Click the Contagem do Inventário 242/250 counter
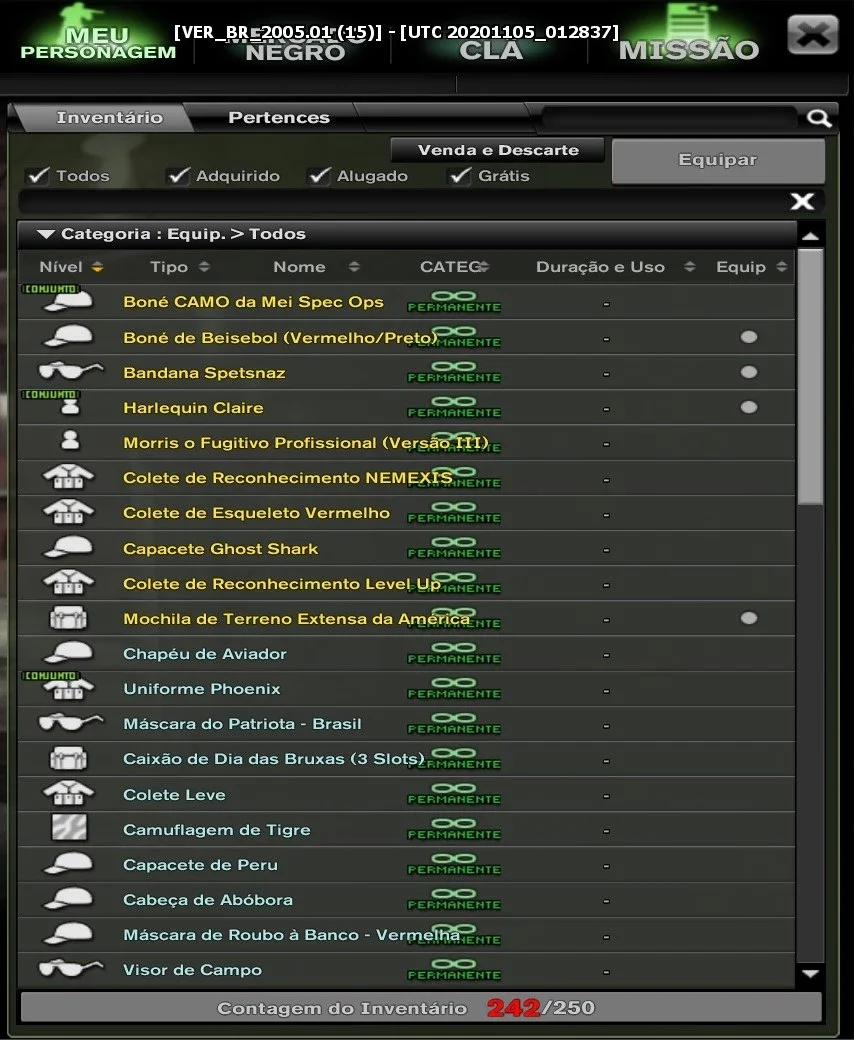The image size is (854, 1040). [421, 1008]
